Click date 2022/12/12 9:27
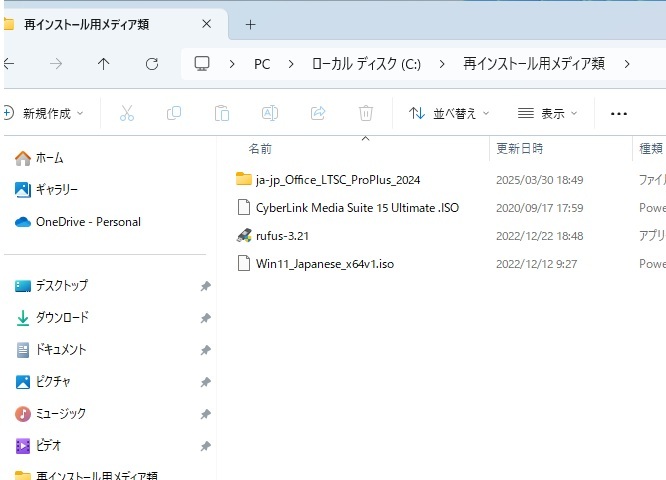Viewport: 666px width, 480px height. (536, 264)
